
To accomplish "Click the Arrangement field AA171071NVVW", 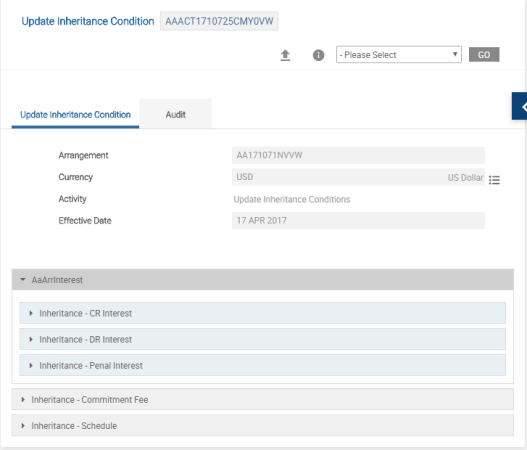I will point(358,155).
